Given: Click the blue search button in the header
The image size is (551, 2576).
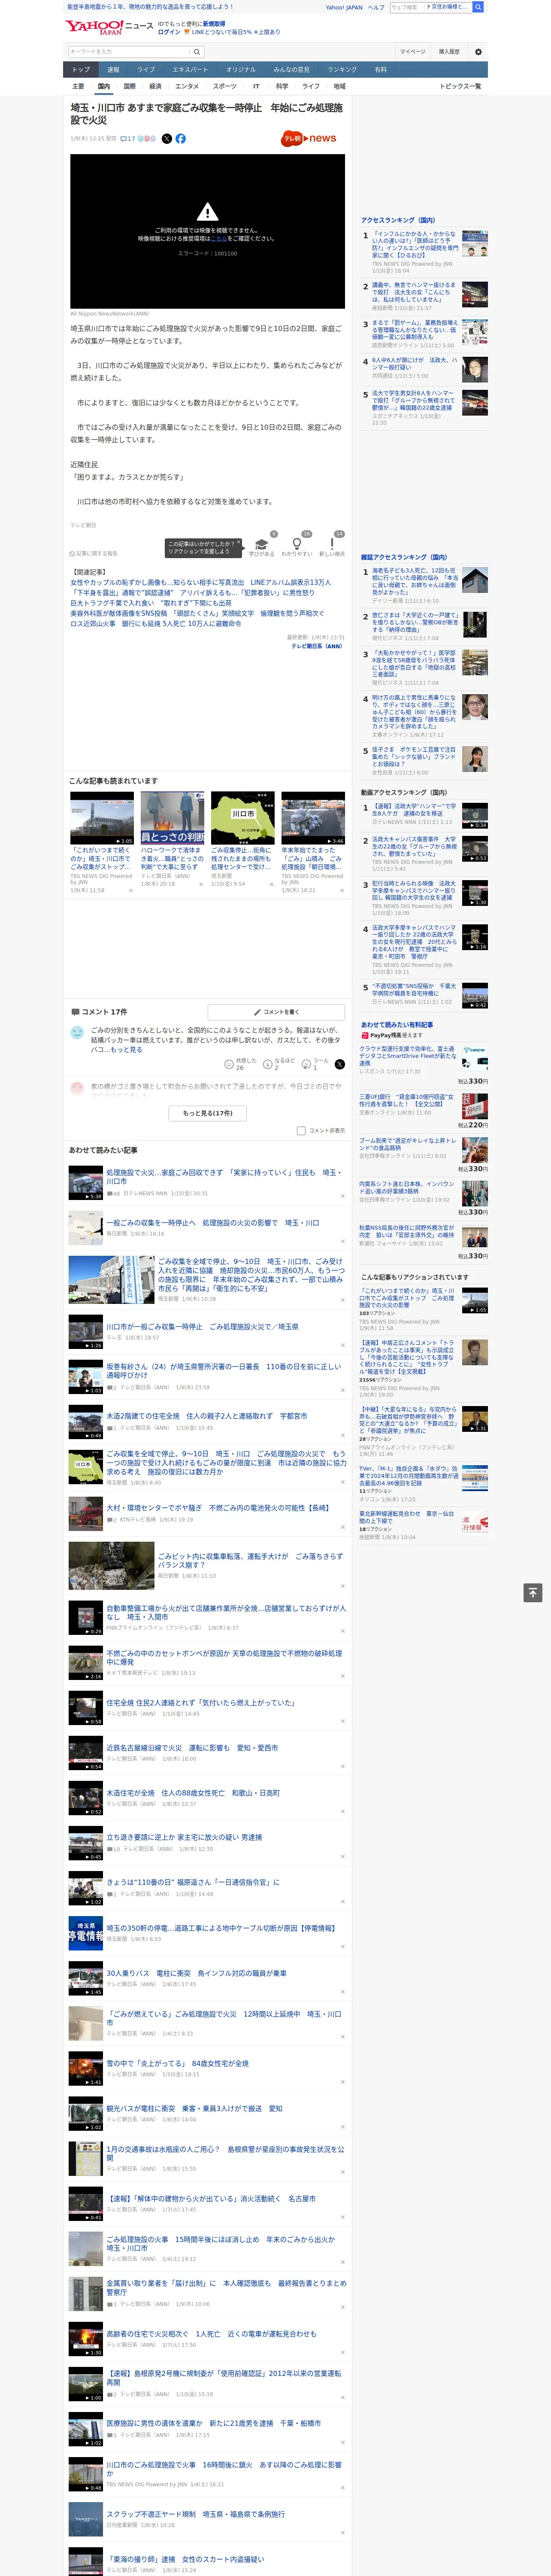Looking at the screenshot, I should [478, 7].
